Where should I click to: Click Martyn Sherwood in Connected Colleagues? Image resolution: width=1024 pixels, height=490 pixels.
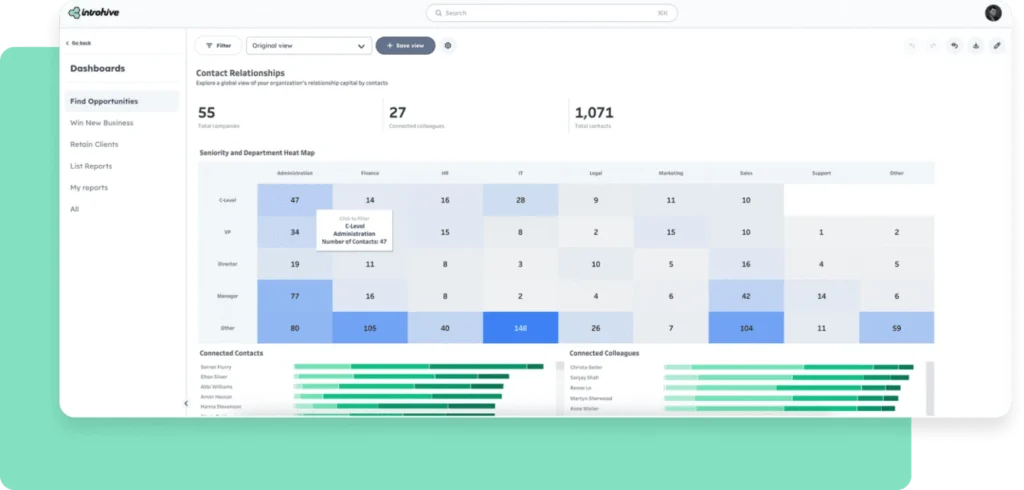point(591,399)
